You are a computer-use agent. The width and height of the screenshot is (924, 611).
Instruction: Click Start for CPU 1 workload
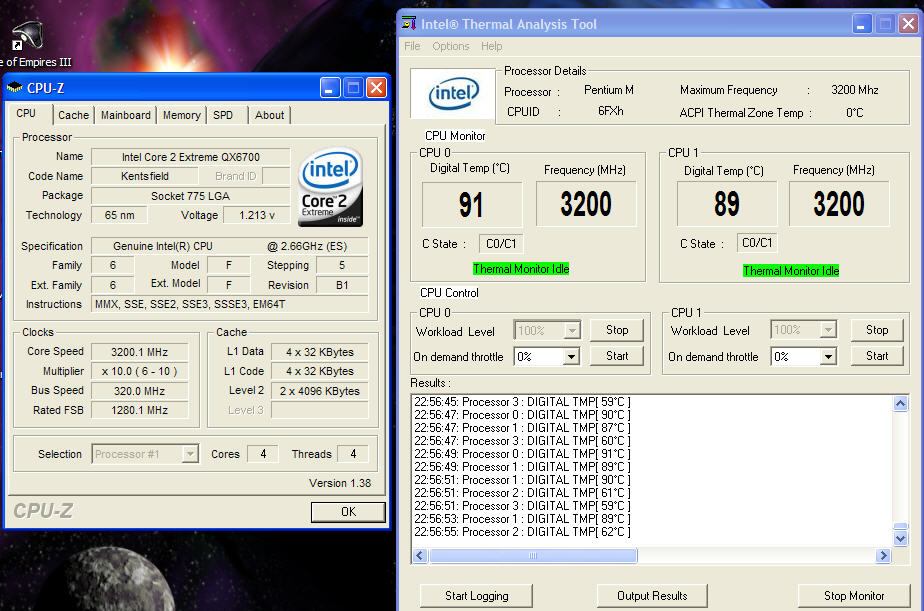[877, 356]
